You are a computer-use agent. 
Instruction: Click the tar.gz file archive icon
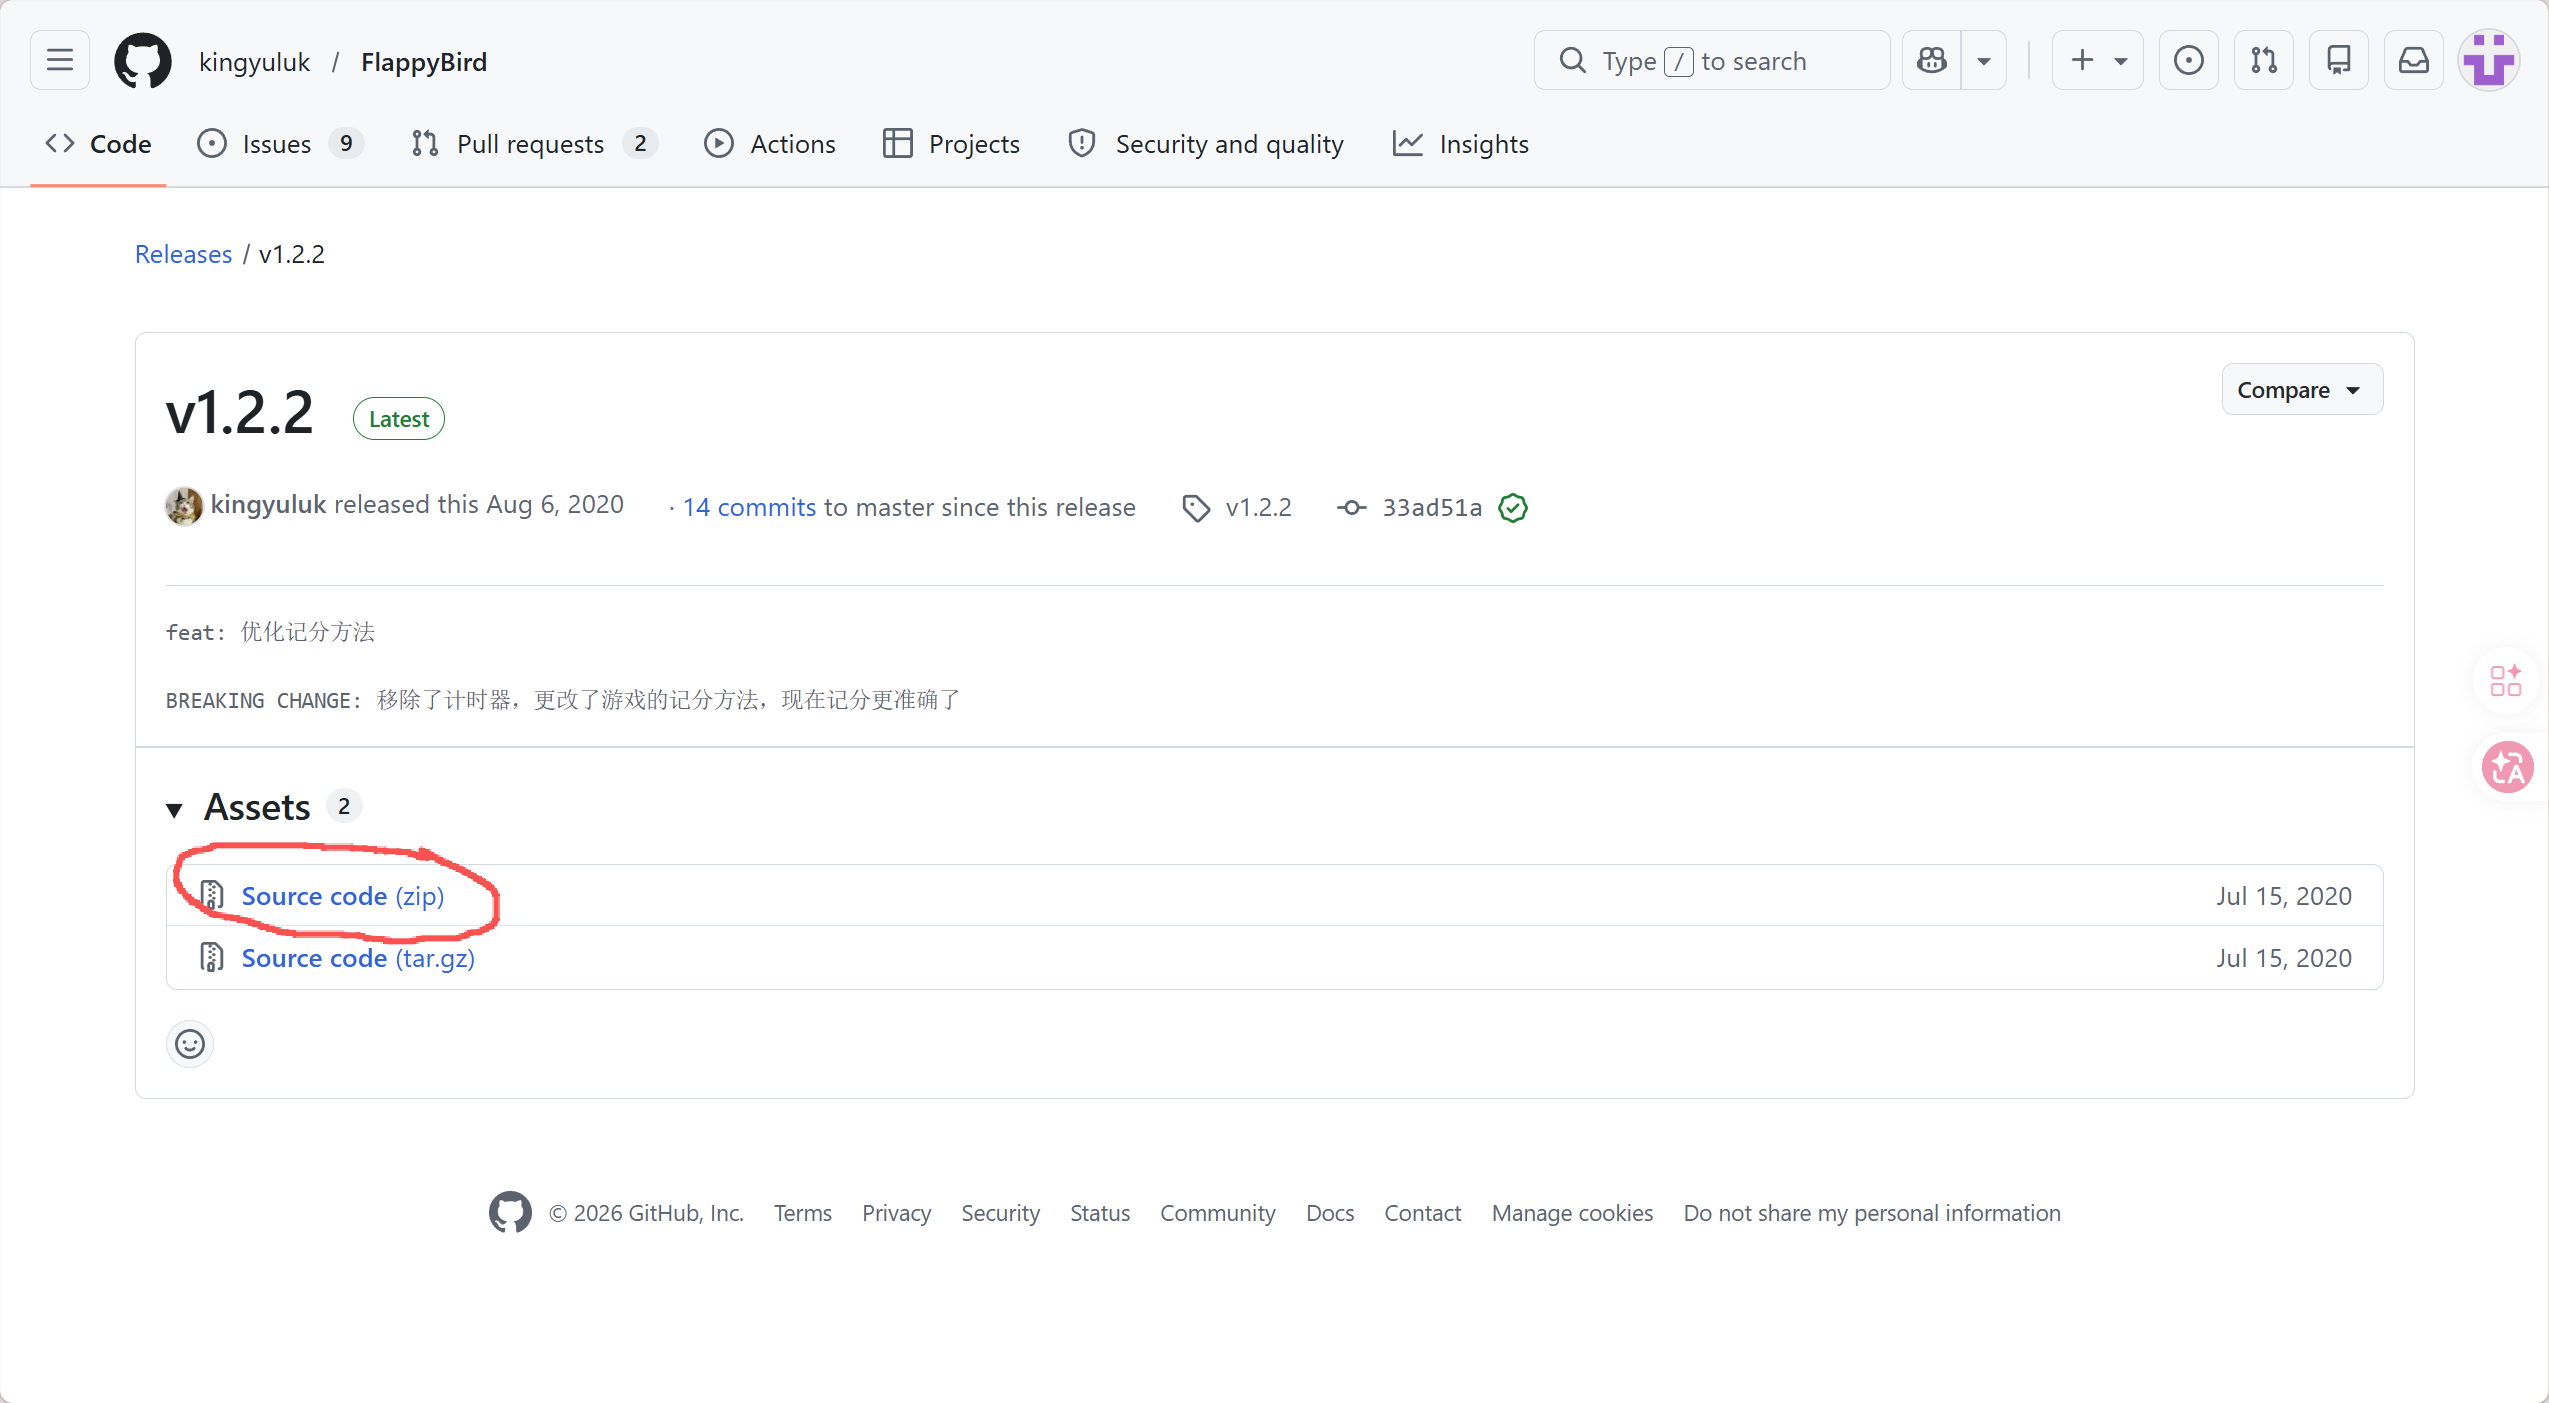tap(211, 957)
